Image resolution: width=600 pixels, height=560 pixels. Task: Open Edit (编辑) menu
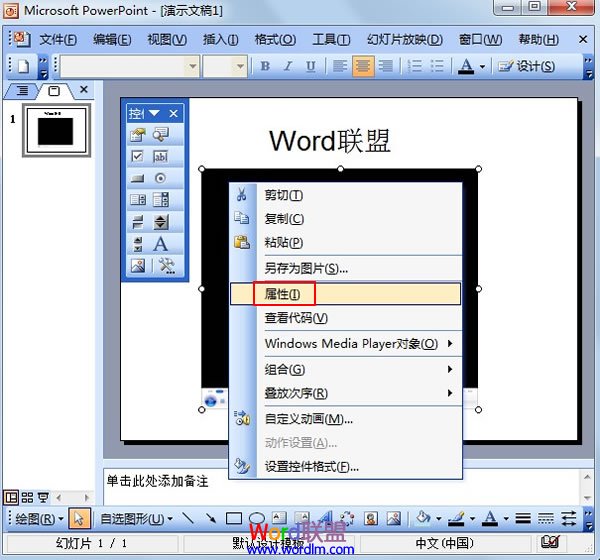click(112, 39)
